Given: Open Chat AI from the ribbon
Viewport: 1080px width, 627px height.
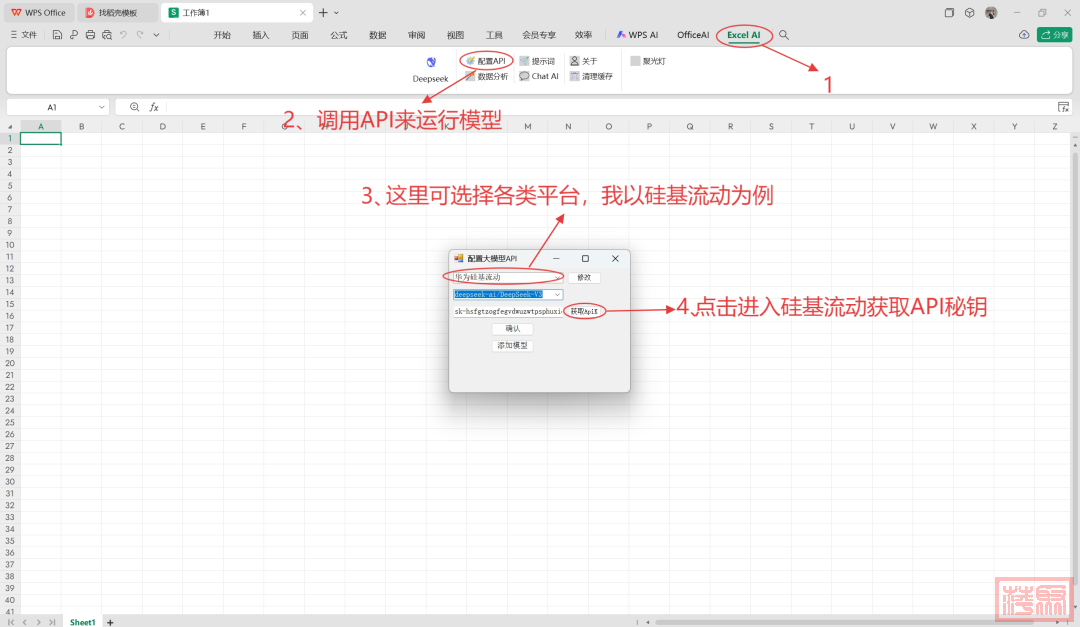Looking at the screenshot, I should 539,76.
